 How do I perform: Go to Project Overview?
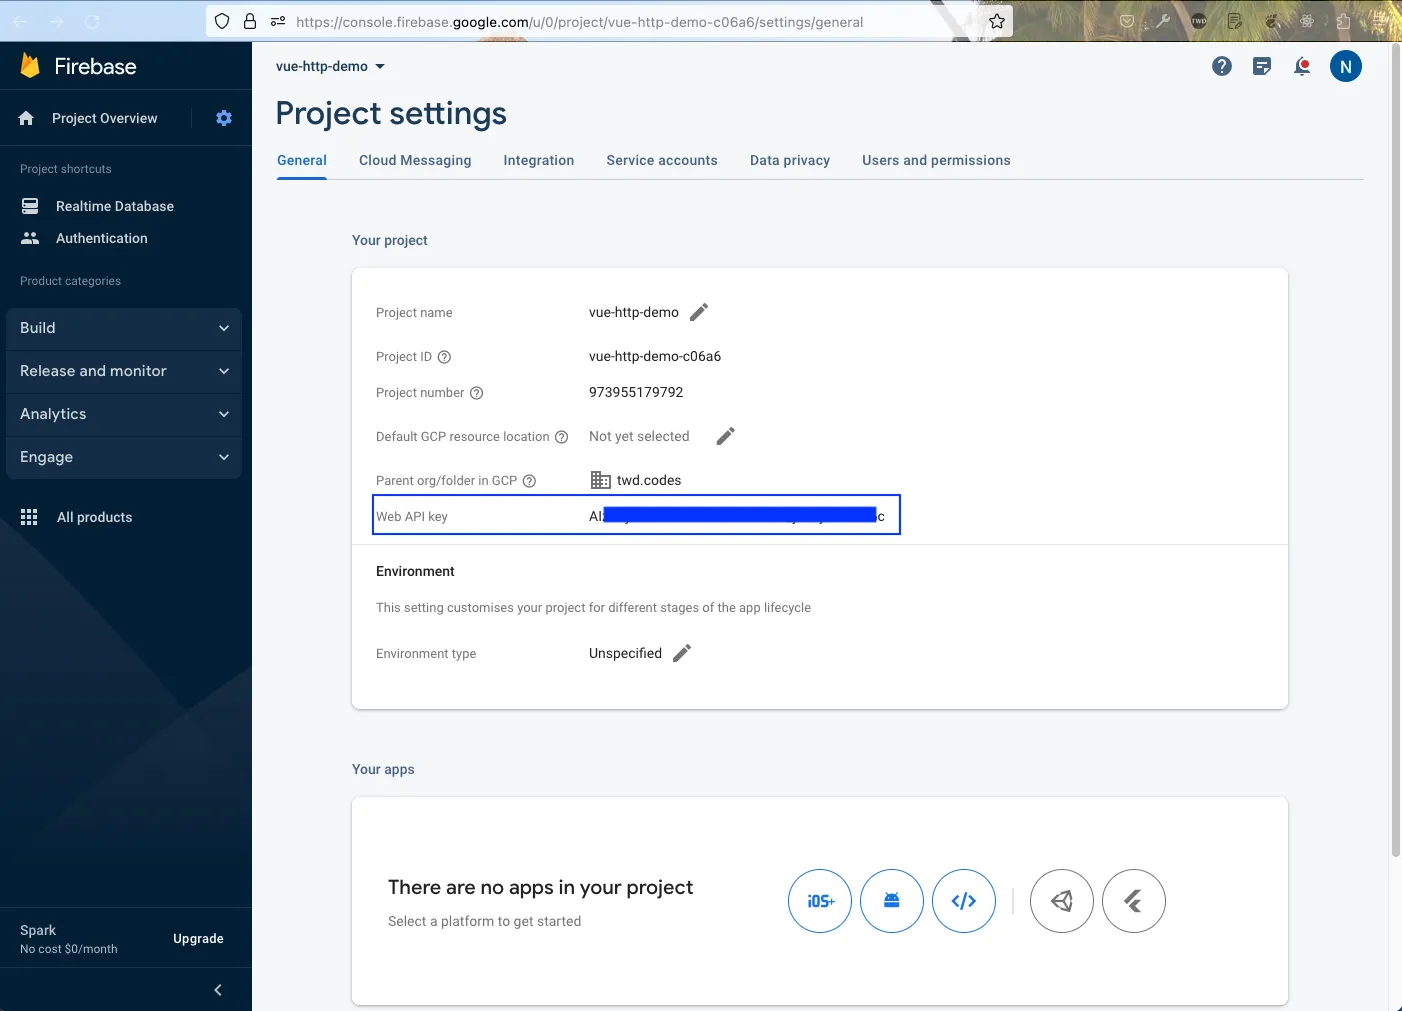click(105, 118)
